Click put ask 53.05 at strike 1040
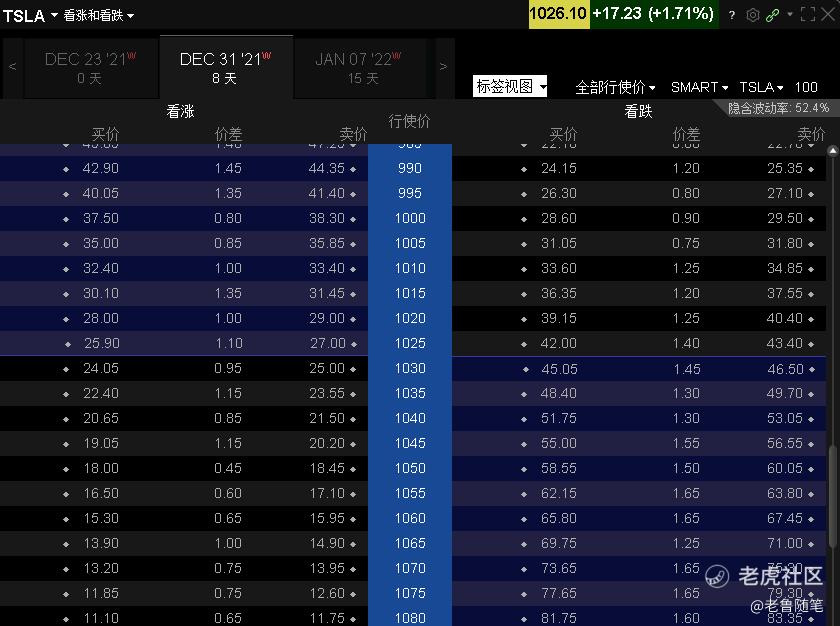The image size is (840, 626). tap(785, 418)
